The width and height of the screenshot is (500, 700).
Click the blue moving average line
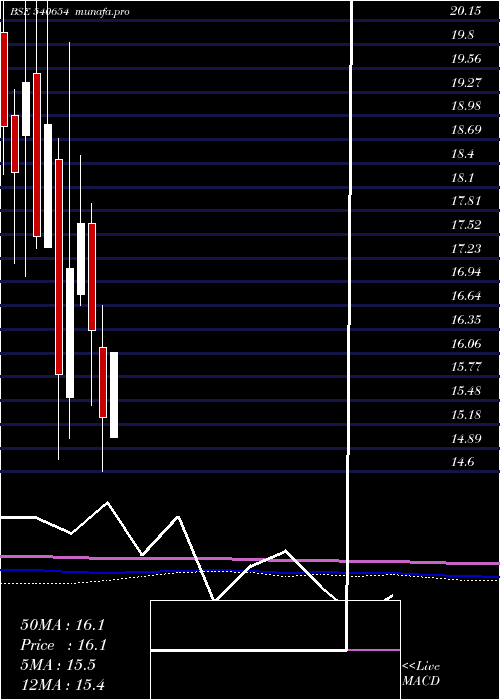[250, 572]
